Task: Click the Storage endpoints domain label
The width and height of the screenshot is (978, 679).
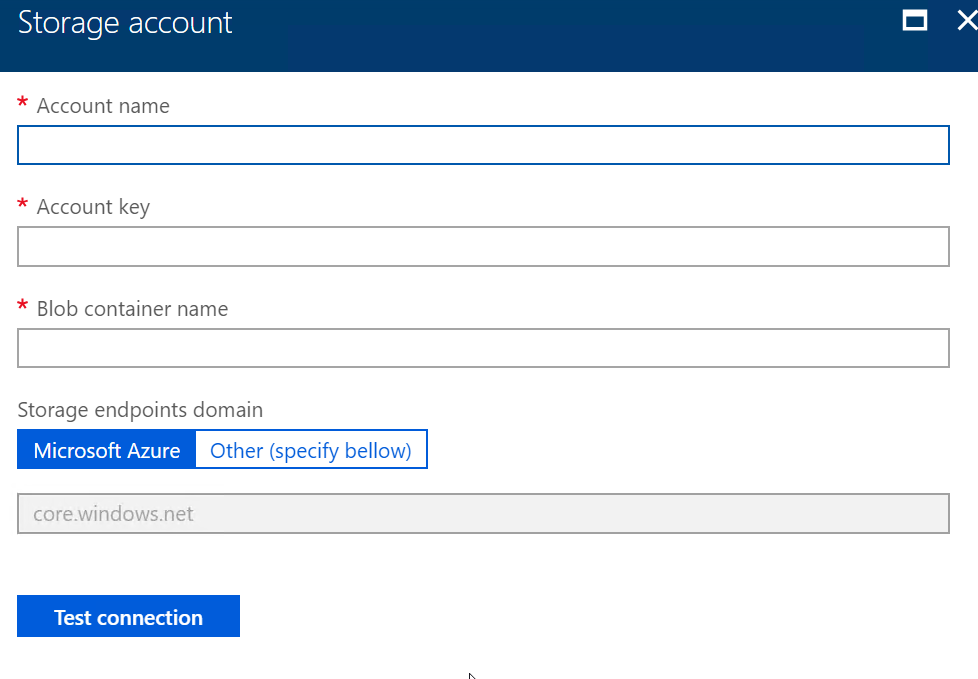Action: tap(140, 410)
